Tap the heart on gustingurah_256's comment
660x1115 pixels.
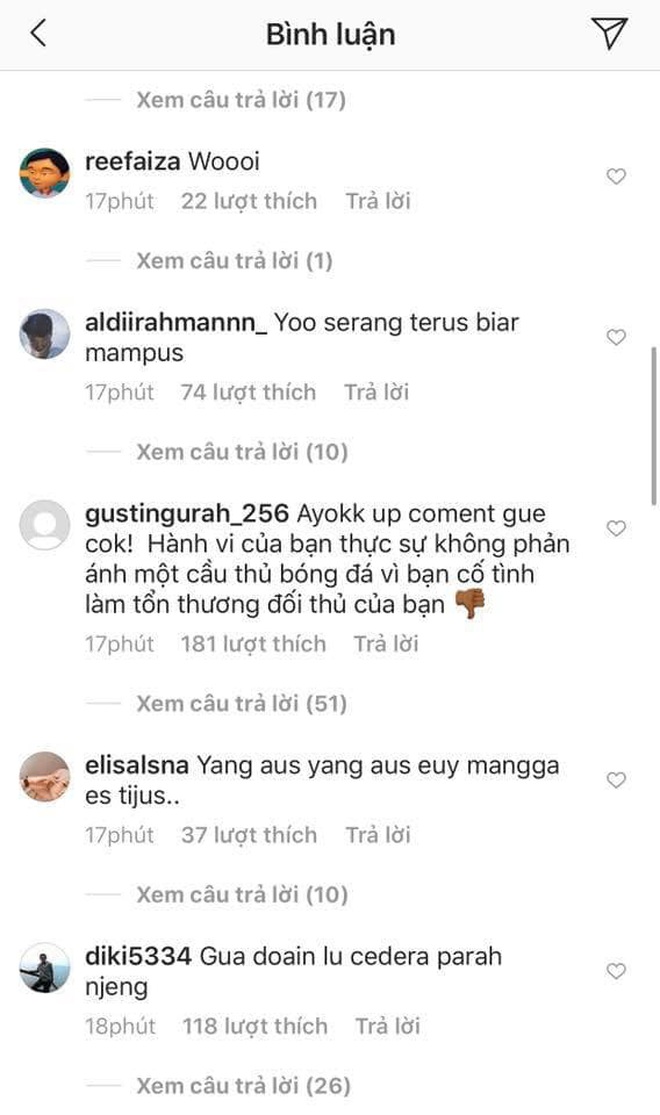pyautogui.click(x=616, y=528)
